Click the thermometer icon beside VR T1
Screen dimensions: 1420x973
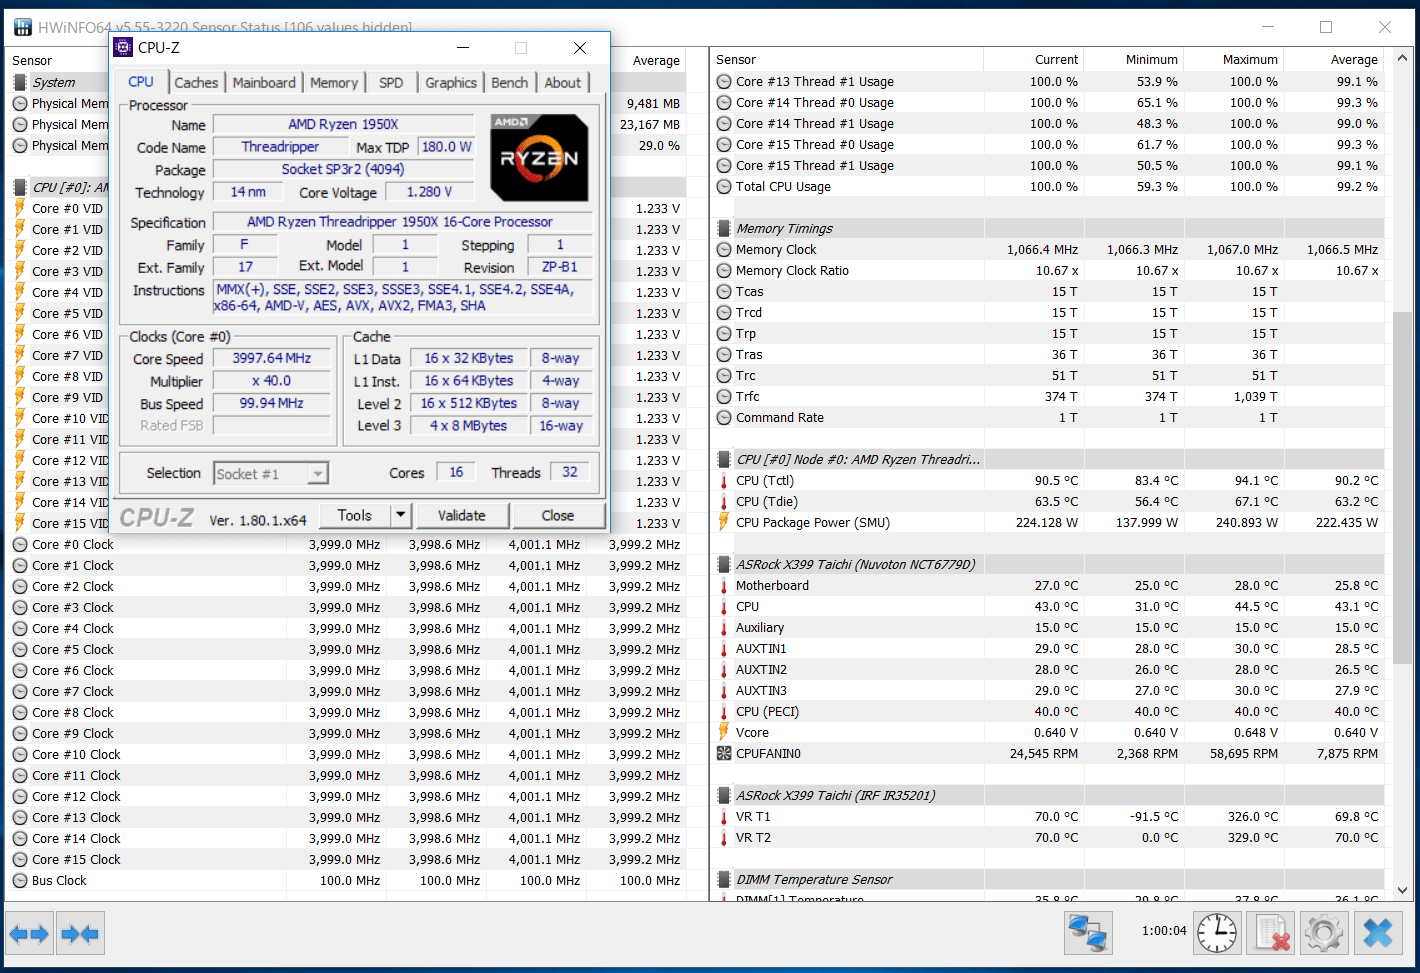pos(724,817)
